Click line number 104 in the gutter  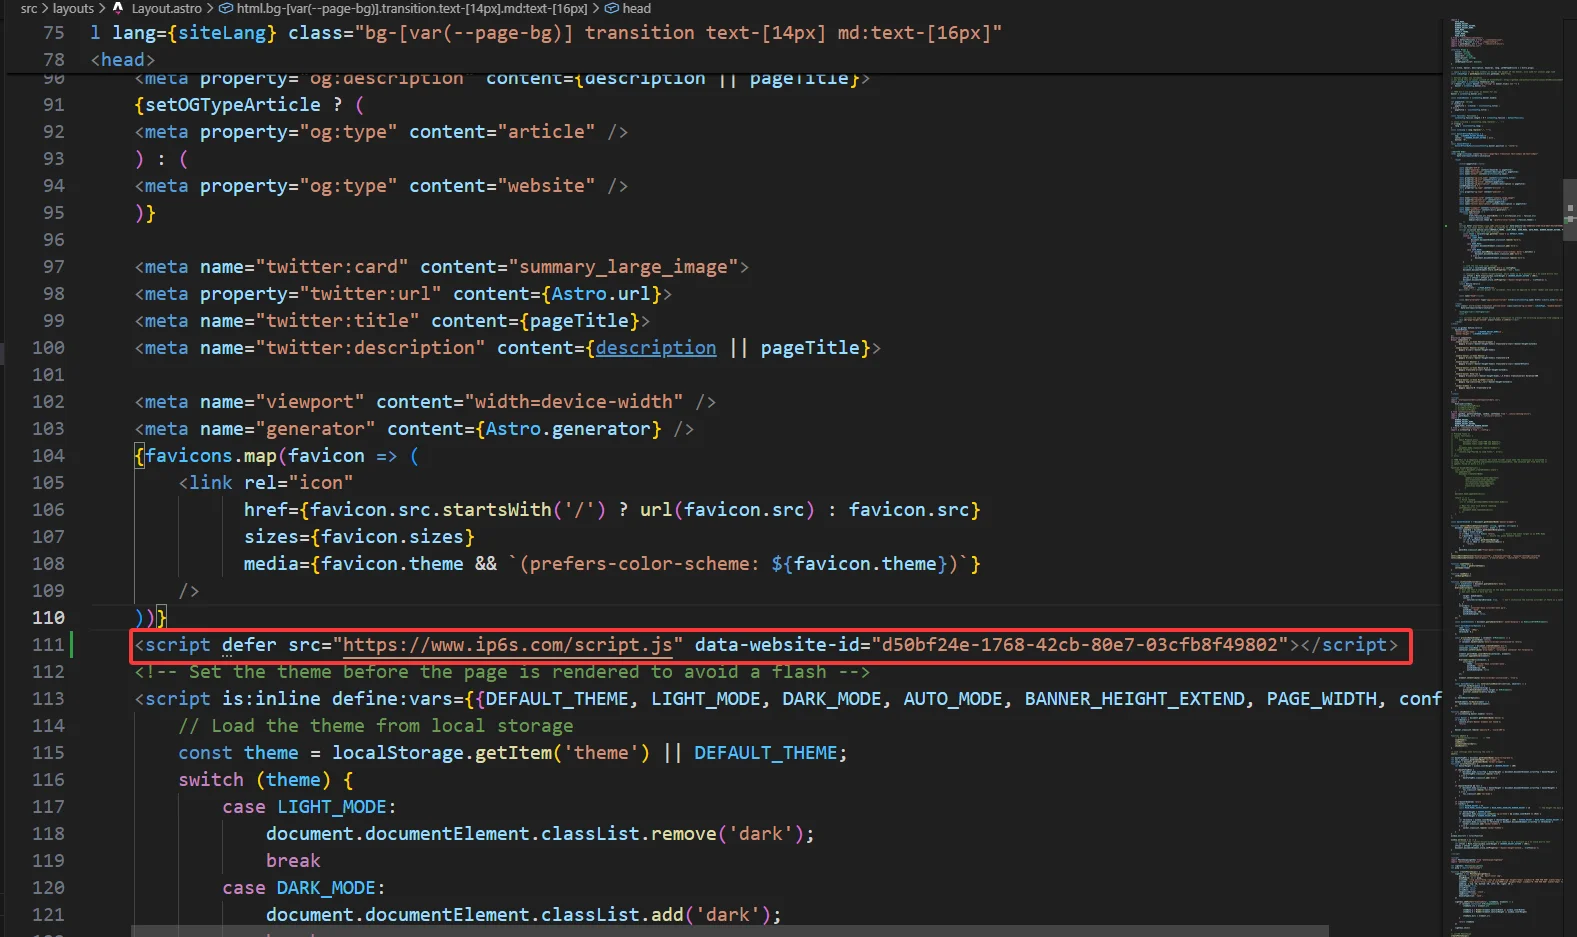tap(48, 456)
